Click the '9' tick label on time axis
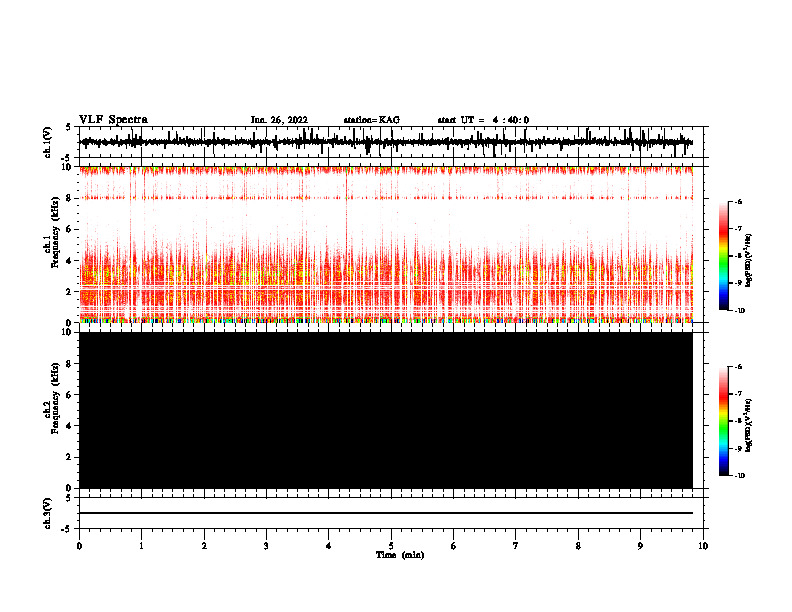 (640, 546)
